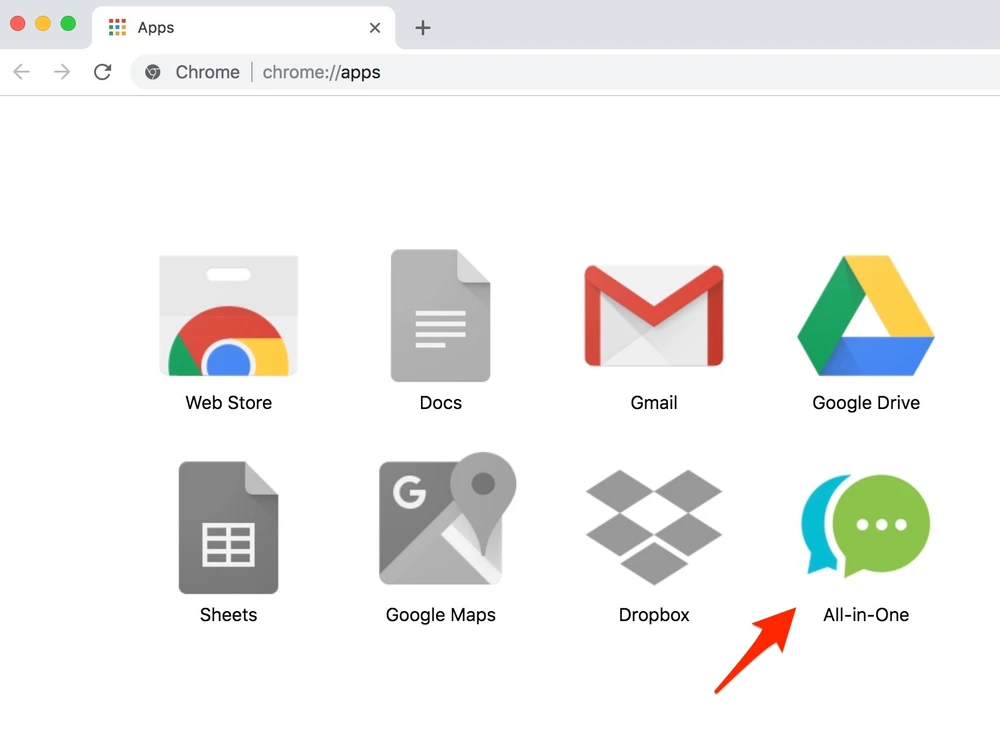Close the Apps tab
1000x736 pixels.
(375, 28)
